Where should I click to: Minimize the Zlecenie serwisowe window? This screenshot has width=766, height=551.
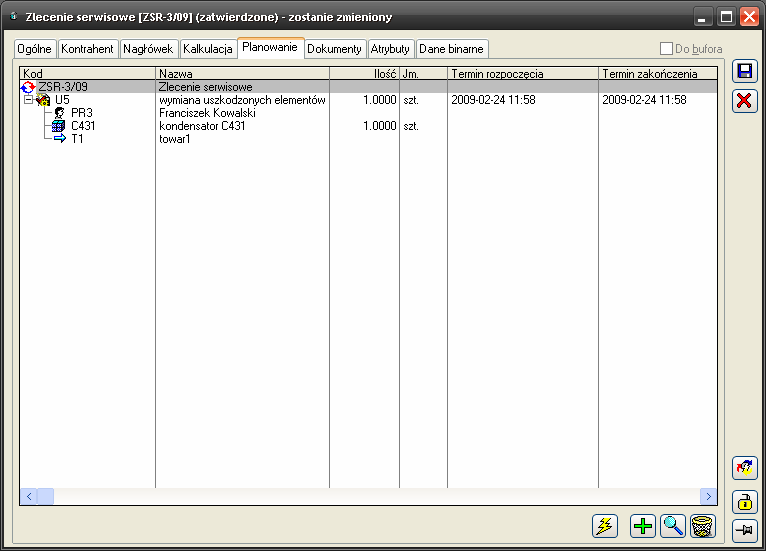pyautogui.click(x=702, y=17)
